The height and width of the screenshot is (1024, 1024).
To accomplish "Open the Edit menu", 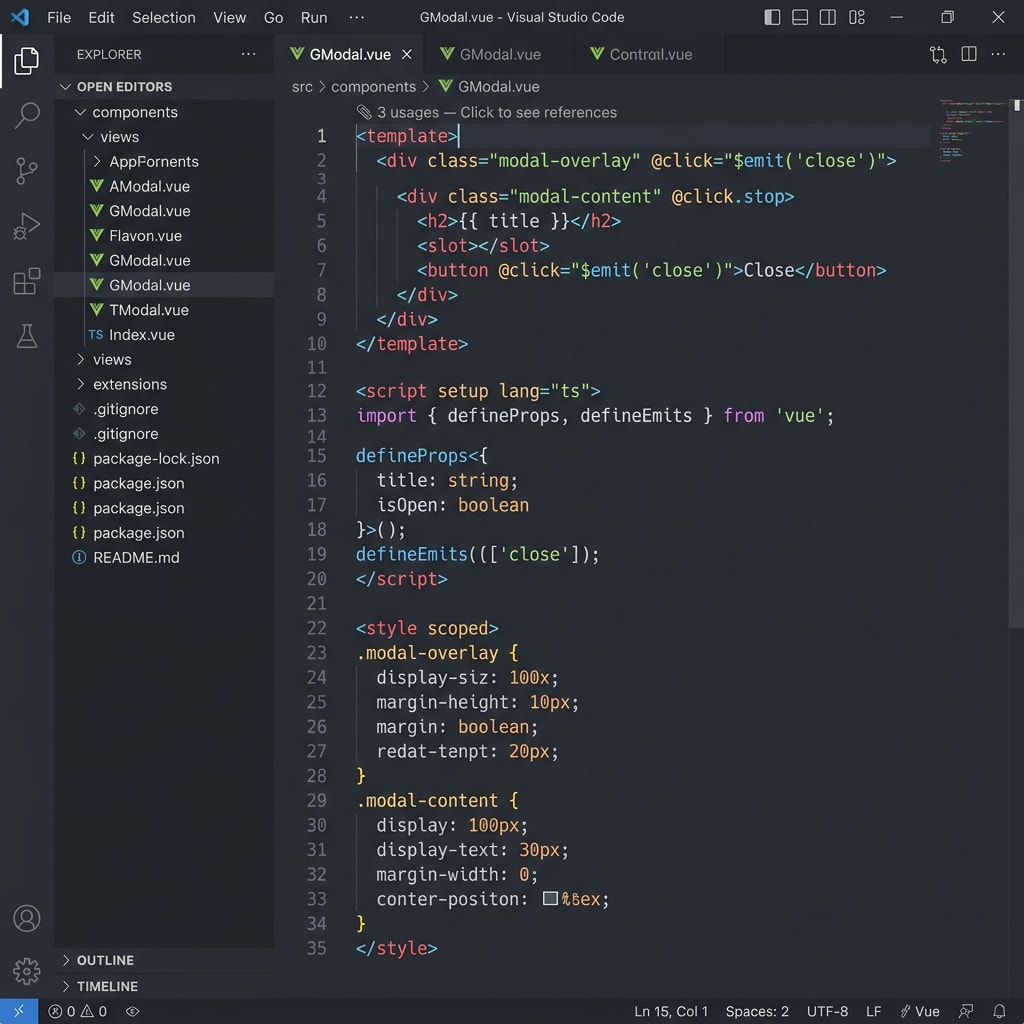I will tap(101, 18).
